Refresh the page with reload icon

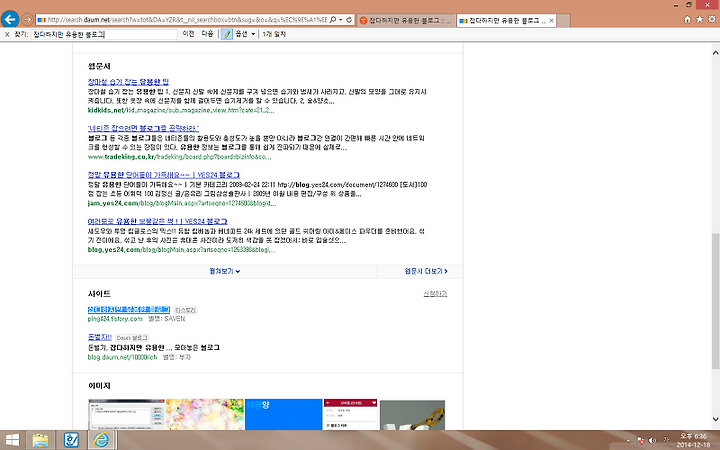coord(349,20)
